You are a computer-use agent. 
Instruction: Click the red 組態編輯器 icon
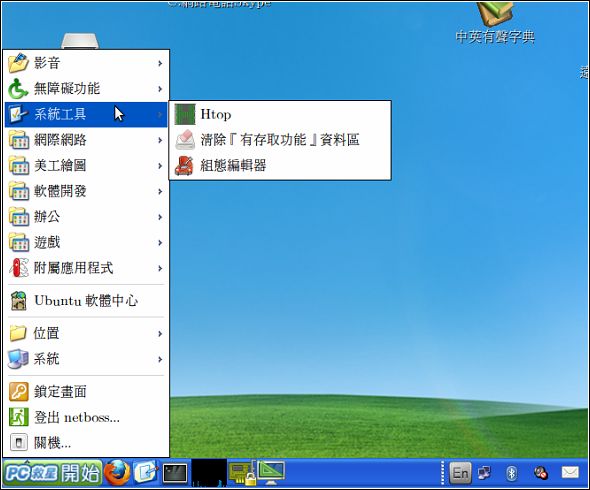click(x=185, y=166)
